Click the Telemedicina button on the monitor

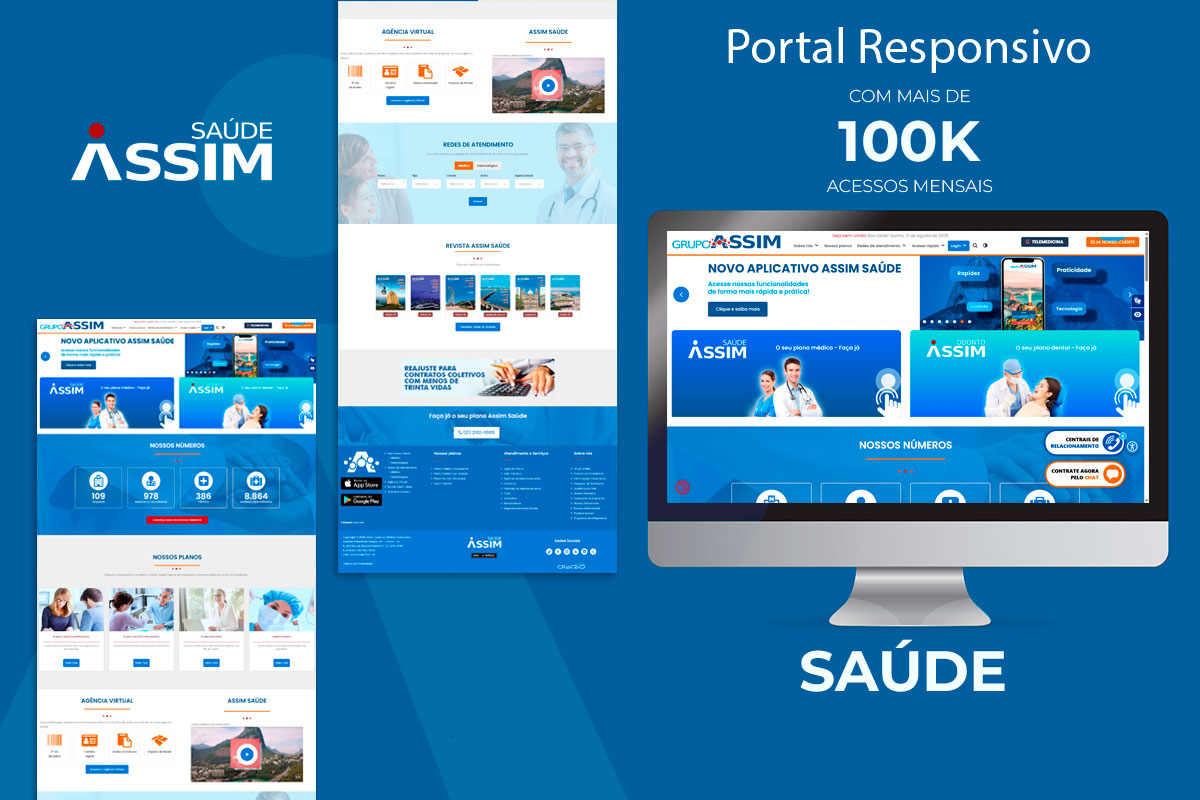click(1044, 242)
